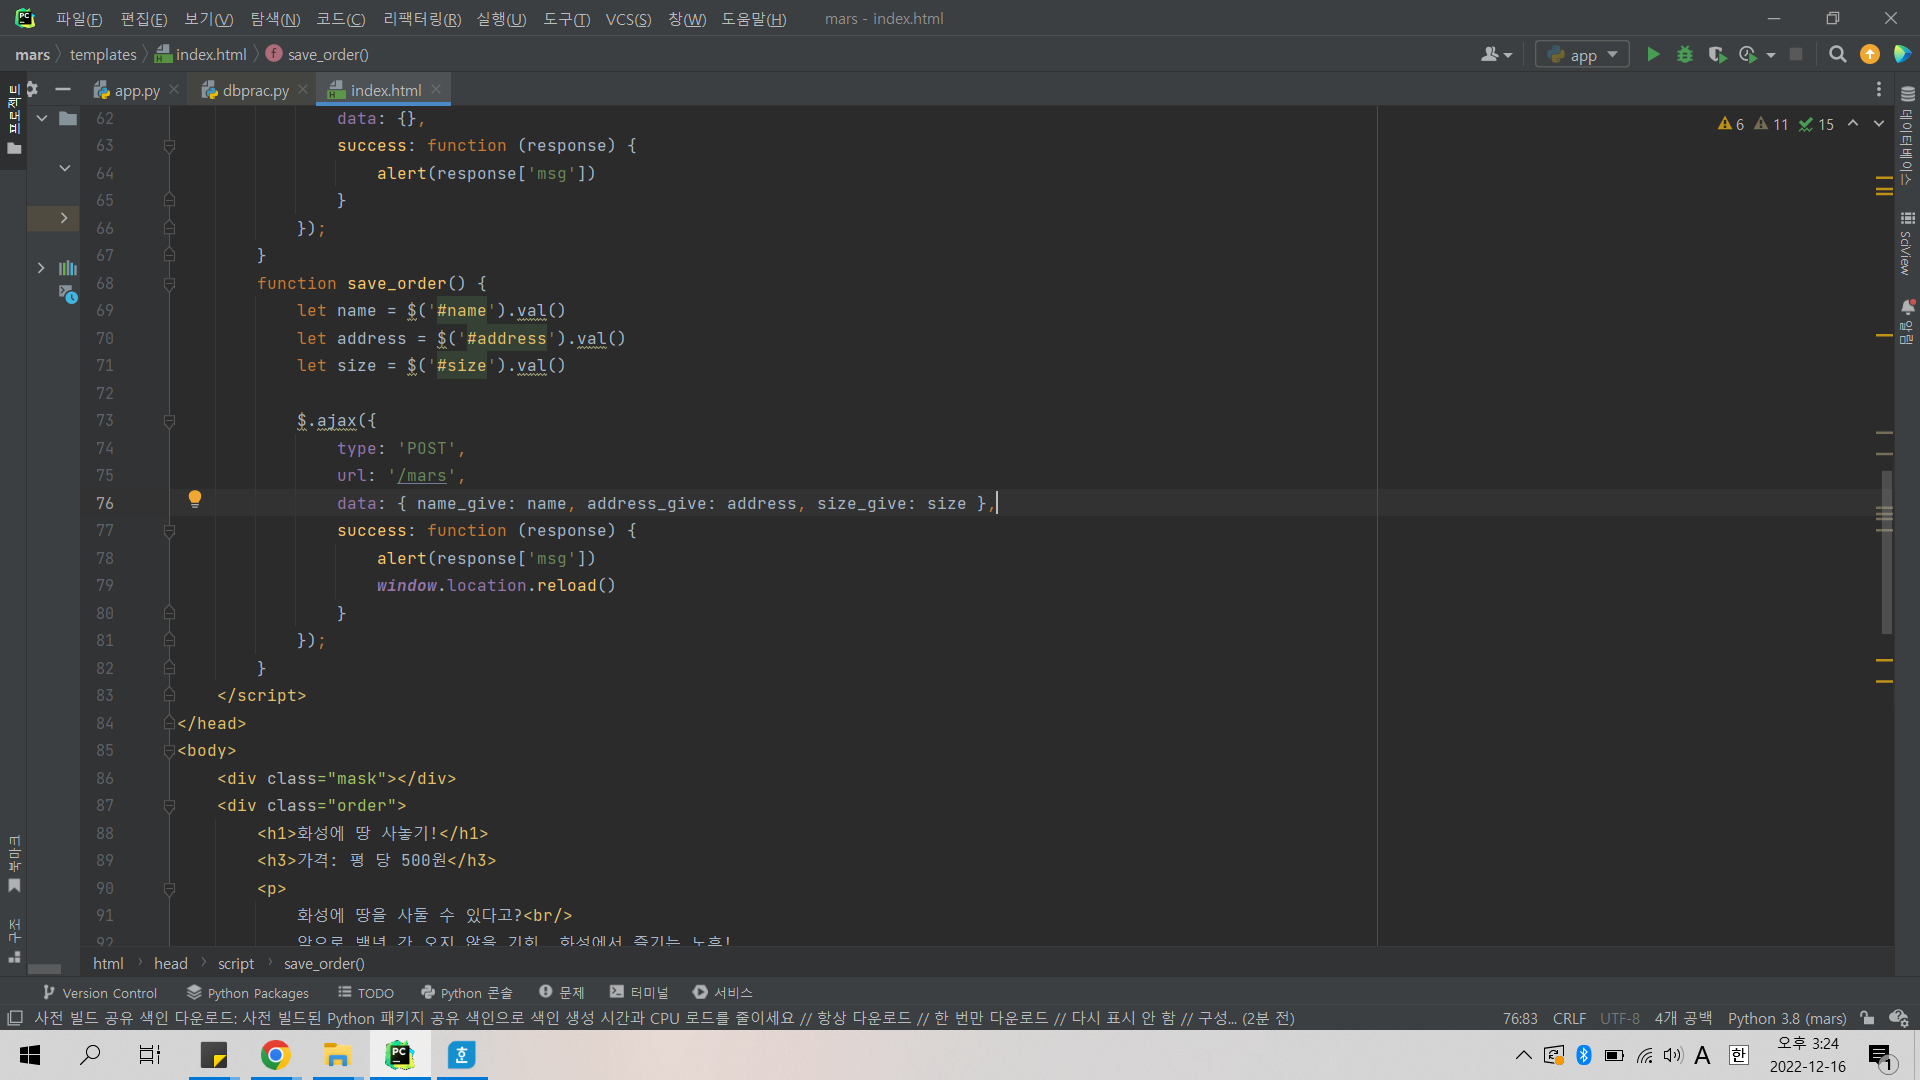
Task: Open Sticky Notes from the taskbar
Action: click(x=214, y=1055)
